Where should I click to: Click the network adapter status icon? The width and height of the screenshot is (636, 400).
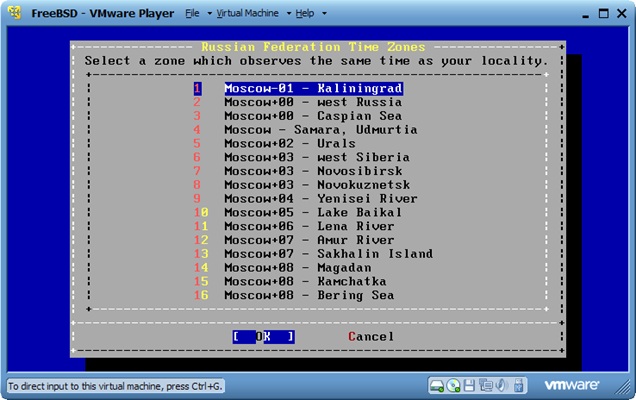(485, 385)
